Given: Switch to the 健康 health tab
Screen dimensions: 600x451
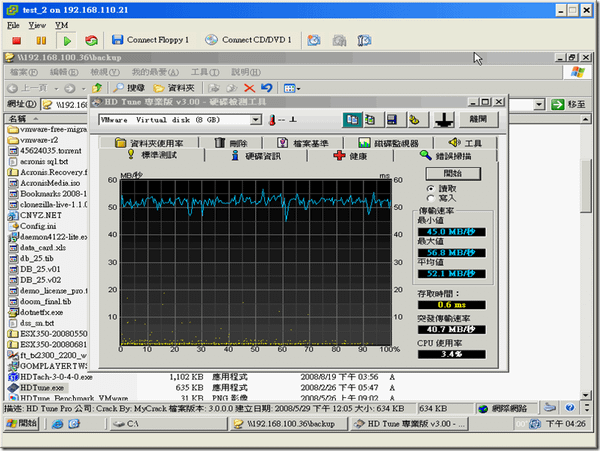Looking at the screenshot, I should tap(350, 156).
